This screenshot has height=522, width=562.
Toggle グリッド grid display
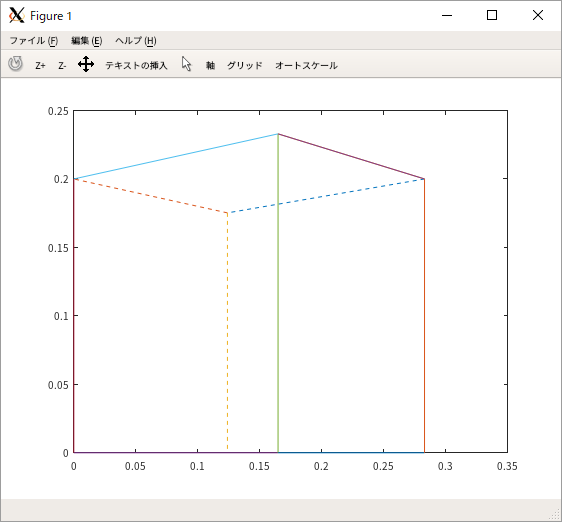pos(245,65)
